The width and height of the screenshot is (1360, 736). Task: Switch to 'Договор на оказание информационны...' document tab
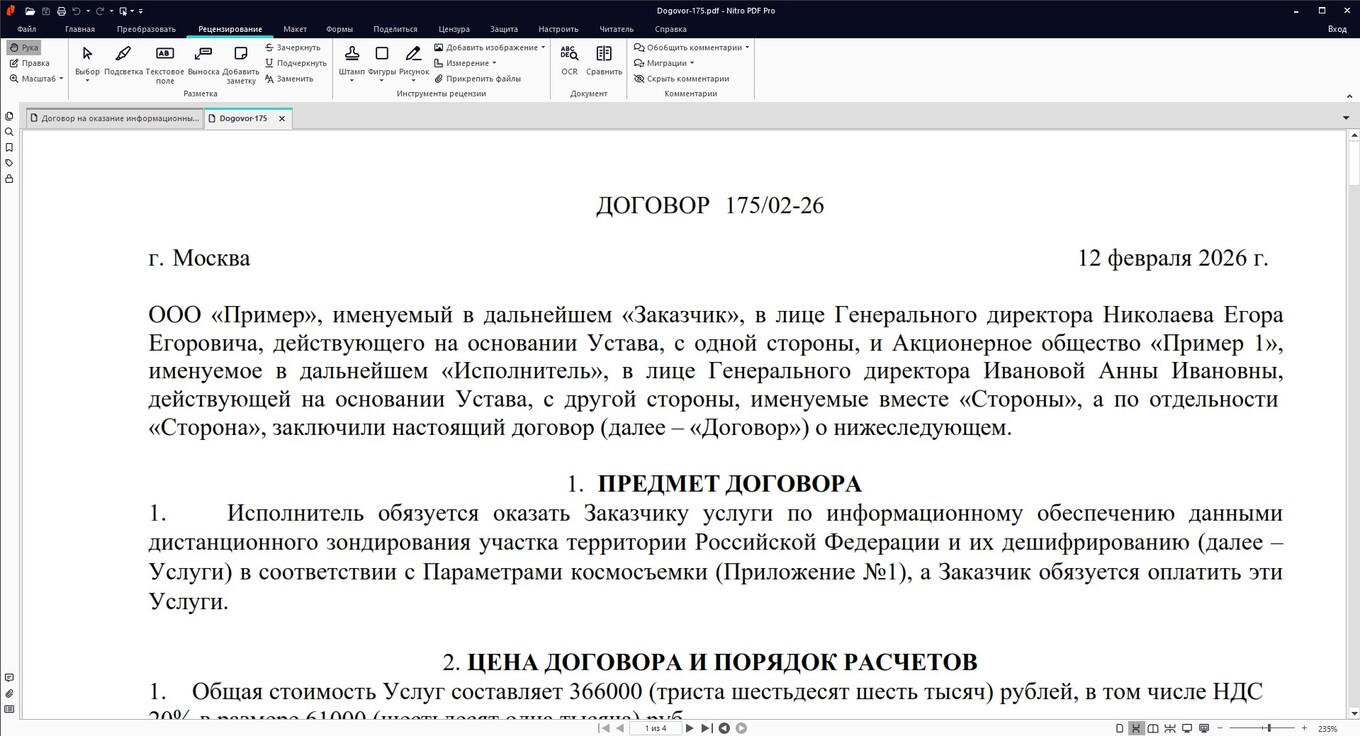coord(113,118)
